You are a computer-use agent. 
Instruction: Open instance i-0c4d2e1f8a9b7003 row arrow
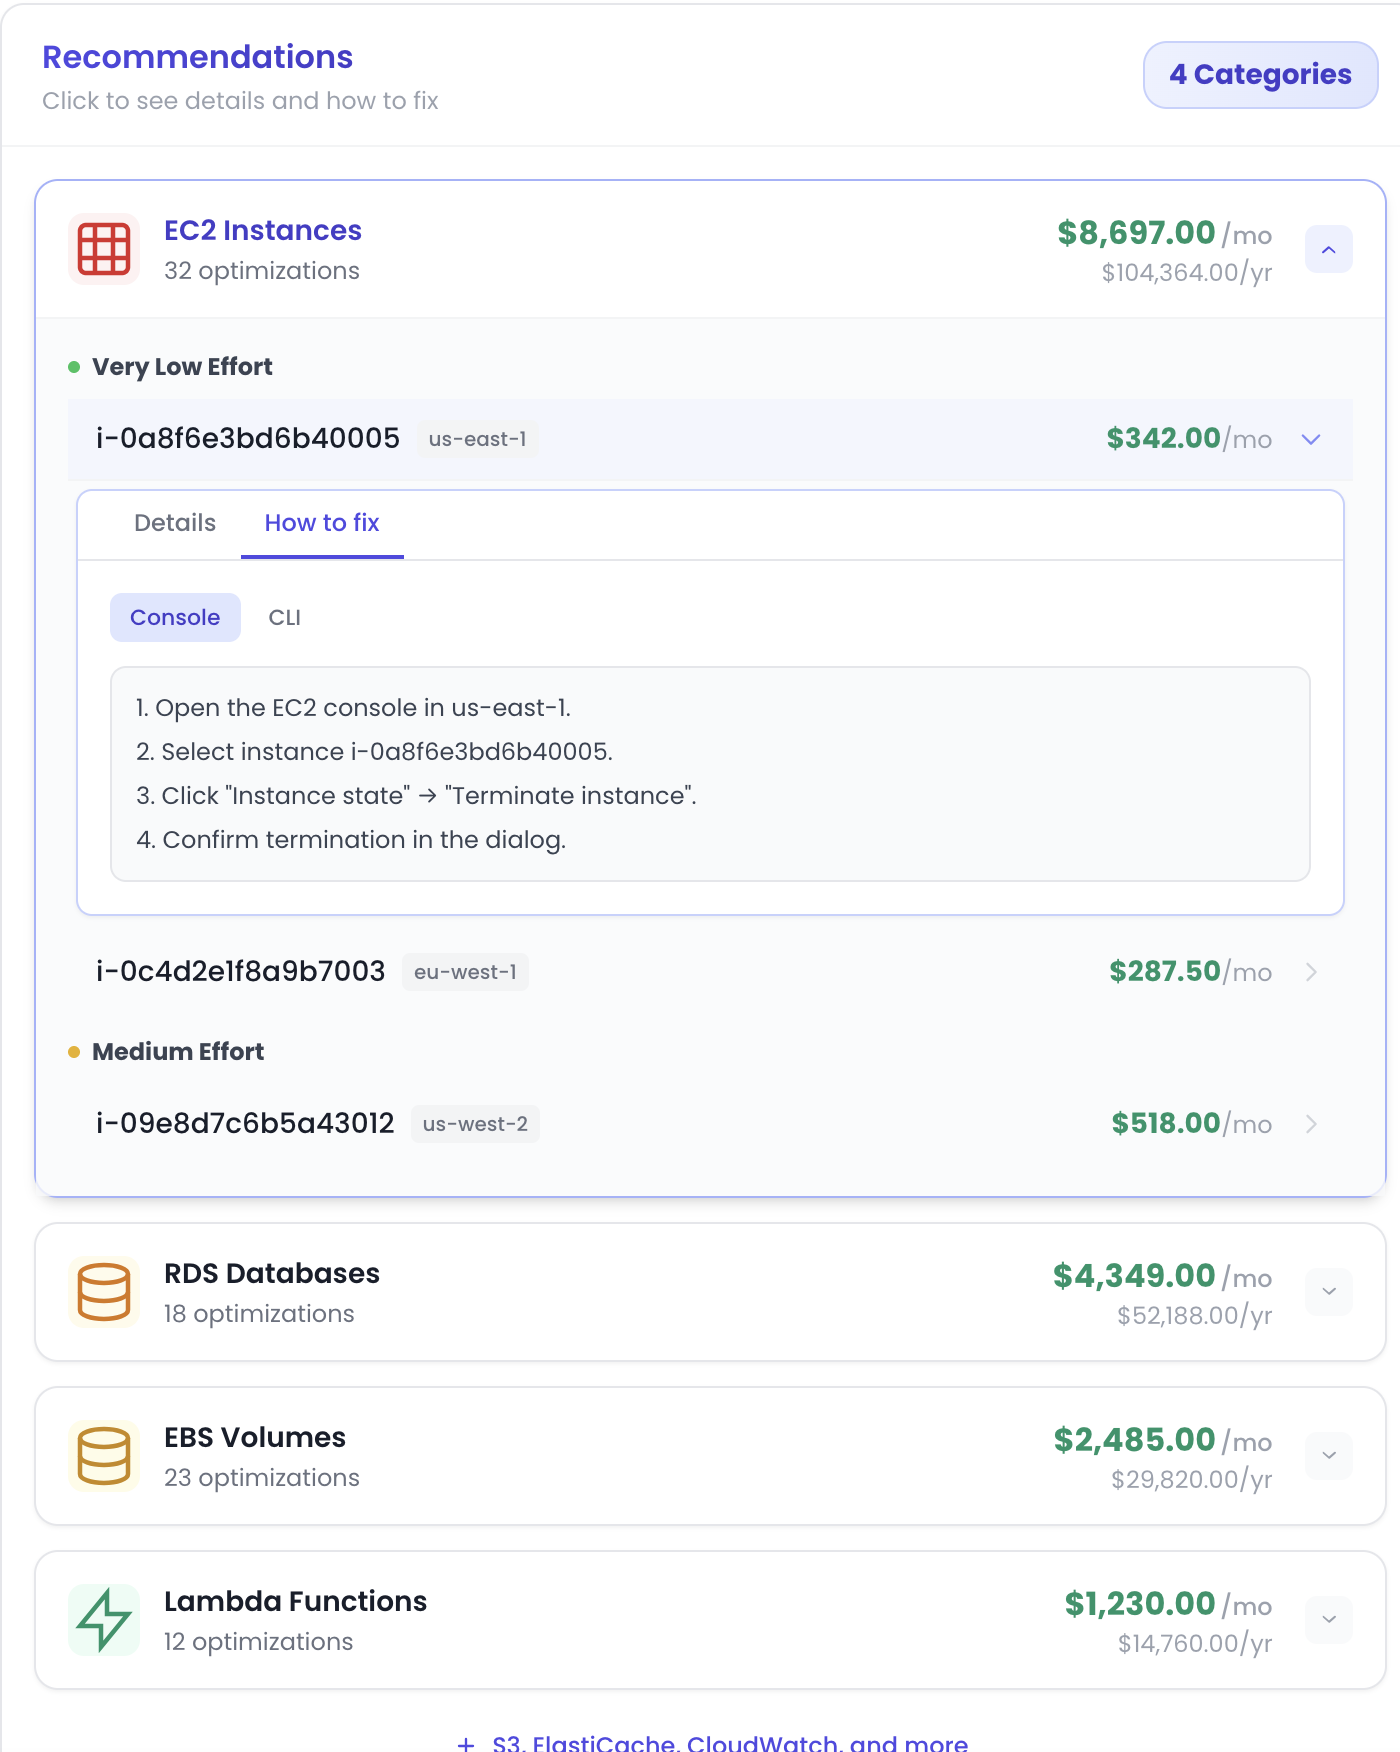coord(1311,972)
